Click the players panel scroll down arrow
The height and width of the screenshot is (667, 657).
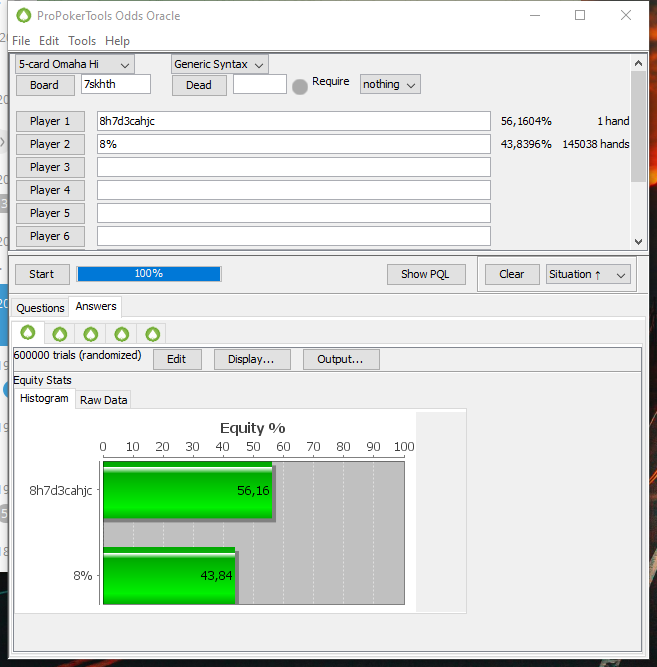tap(638, 242)
